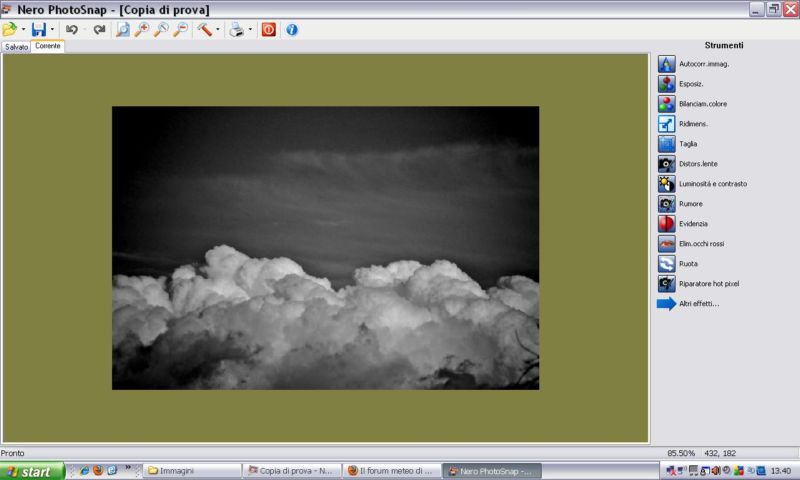The height and width of the screenshot is (480, 800).
Task: Click the blue info icon
Action: point(292,30)
